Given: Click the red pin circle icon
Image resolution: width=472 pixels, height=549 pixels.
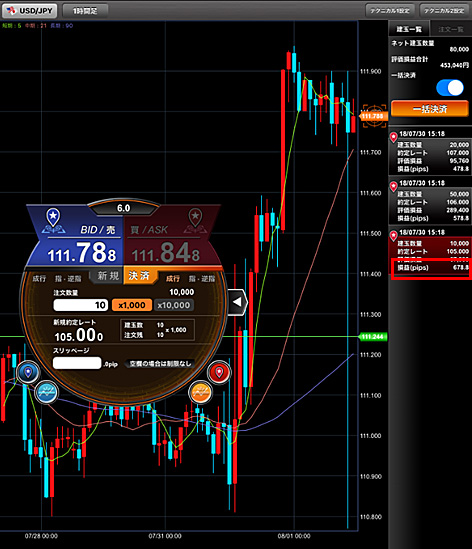Looking at the screenshot, I should click(x=219, y=372).
